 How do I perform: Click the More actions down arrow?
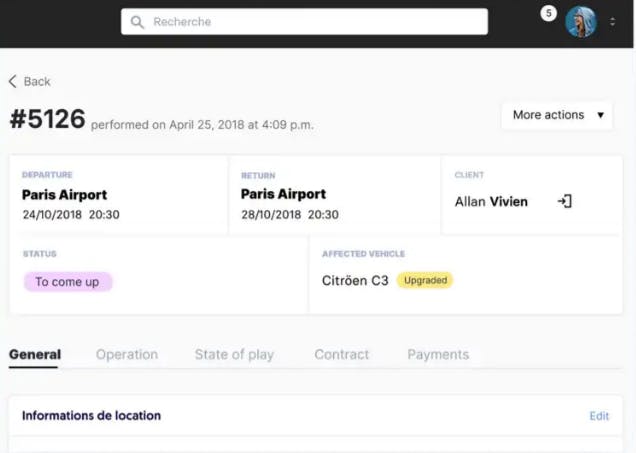tap(600, 115)
